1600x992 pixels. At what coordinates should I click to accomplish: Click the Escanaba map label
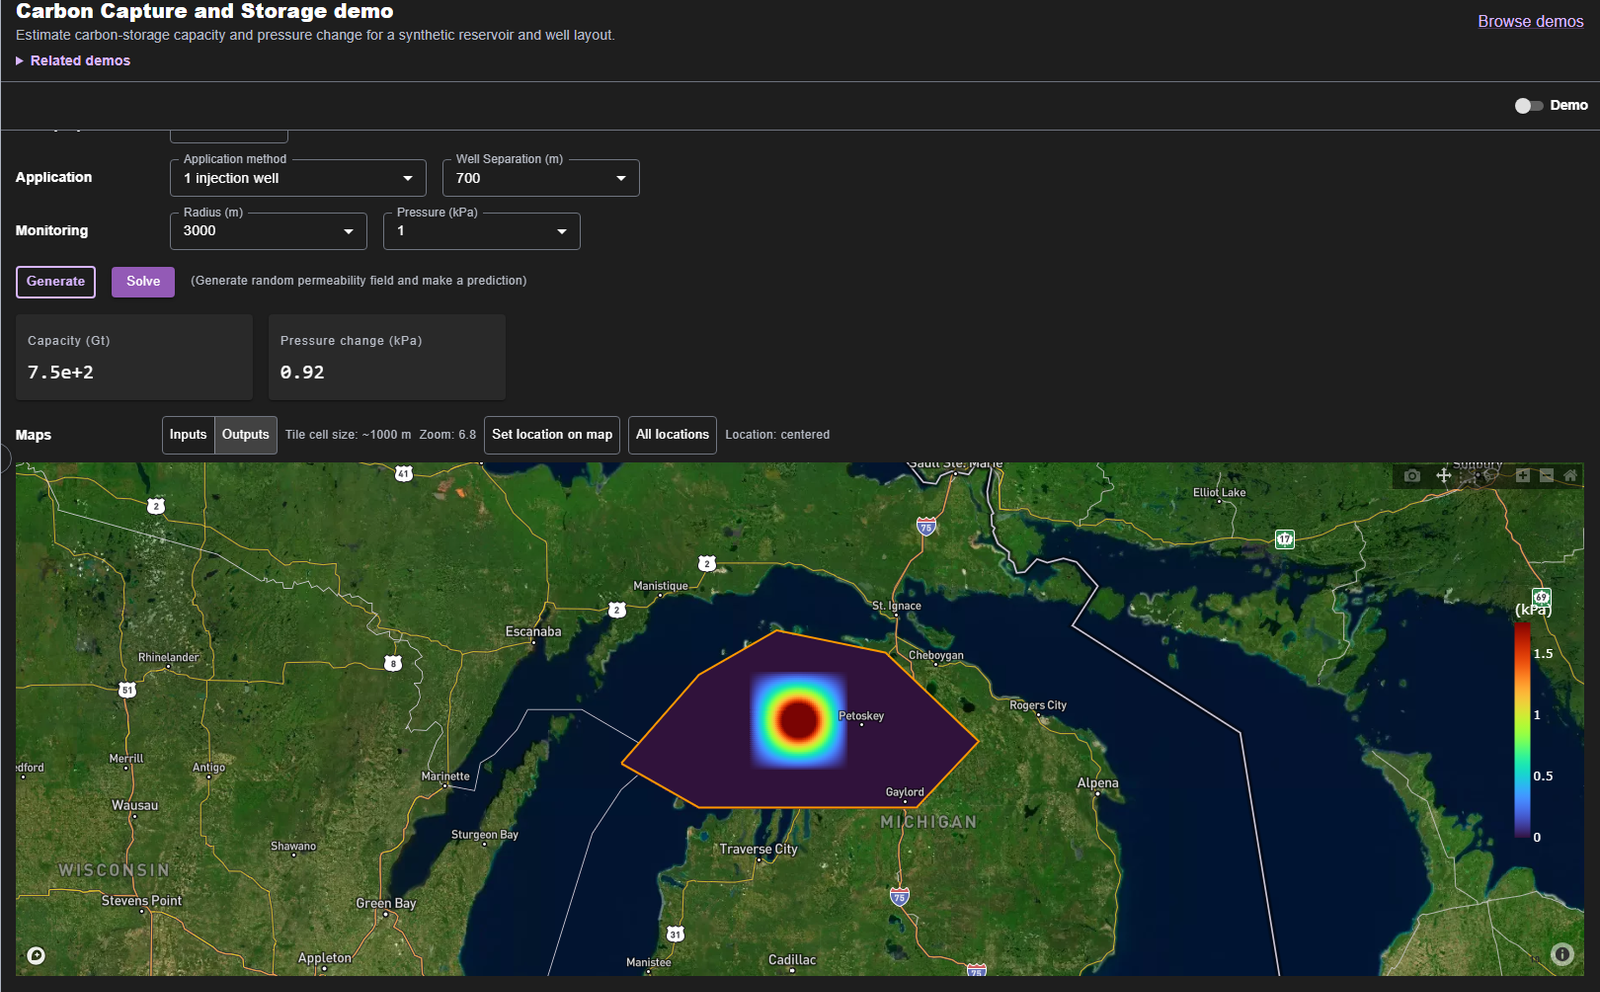533,632
